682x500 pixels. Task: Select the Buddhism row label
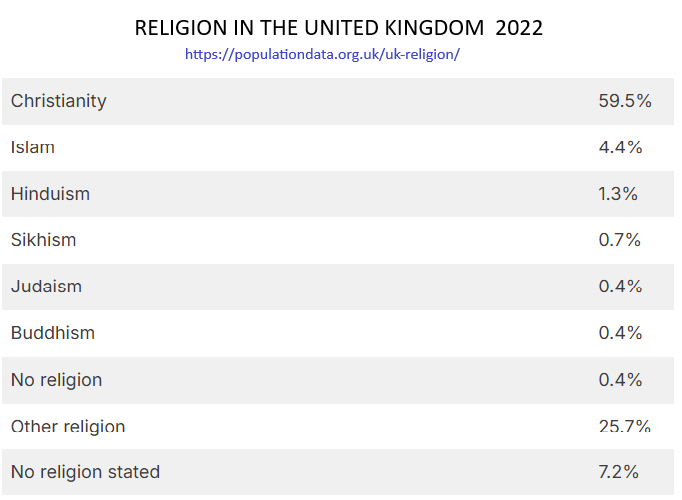(x=52, y=333)
